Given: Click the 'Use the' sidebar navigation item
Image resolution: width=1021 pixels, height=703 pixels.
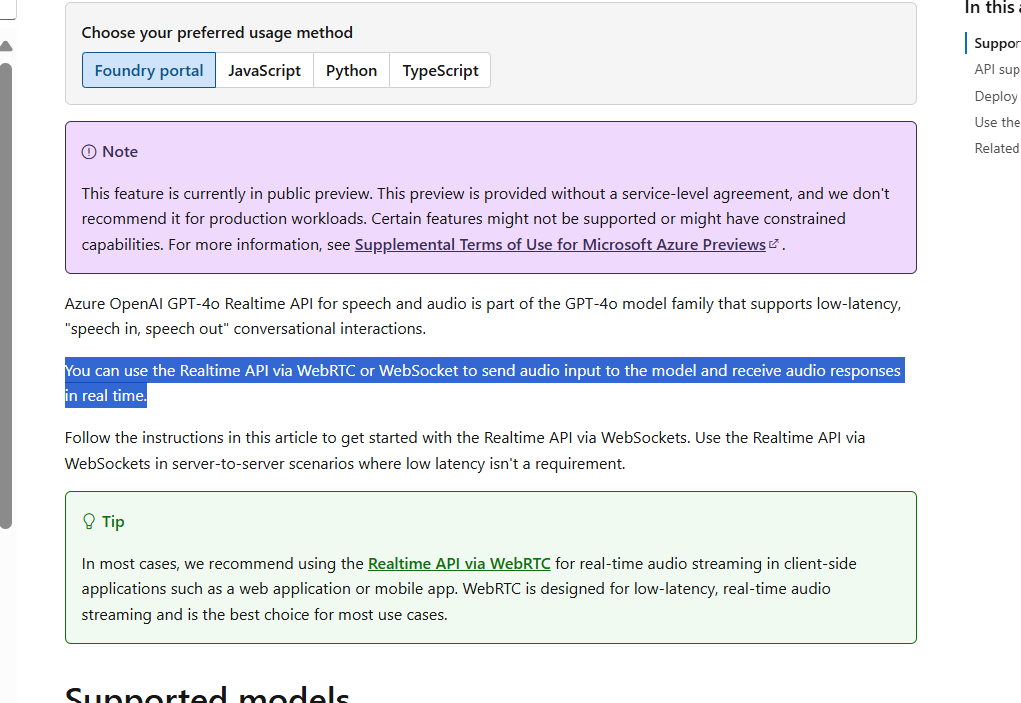Looking at the screenshot, I should coord(996,122).
